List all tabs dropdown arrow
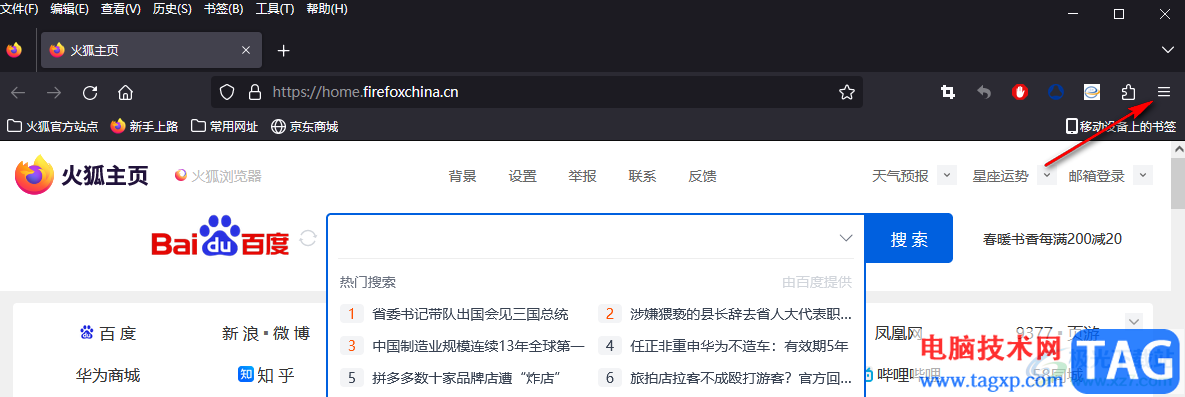 point(1167,50)
